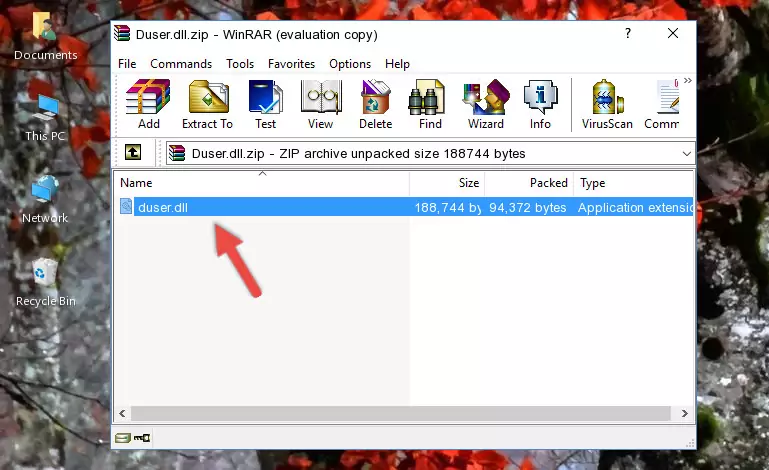Screen dimensions: 769x470
Task: Select the duser.dll file row
Action: tap(405, 207)
